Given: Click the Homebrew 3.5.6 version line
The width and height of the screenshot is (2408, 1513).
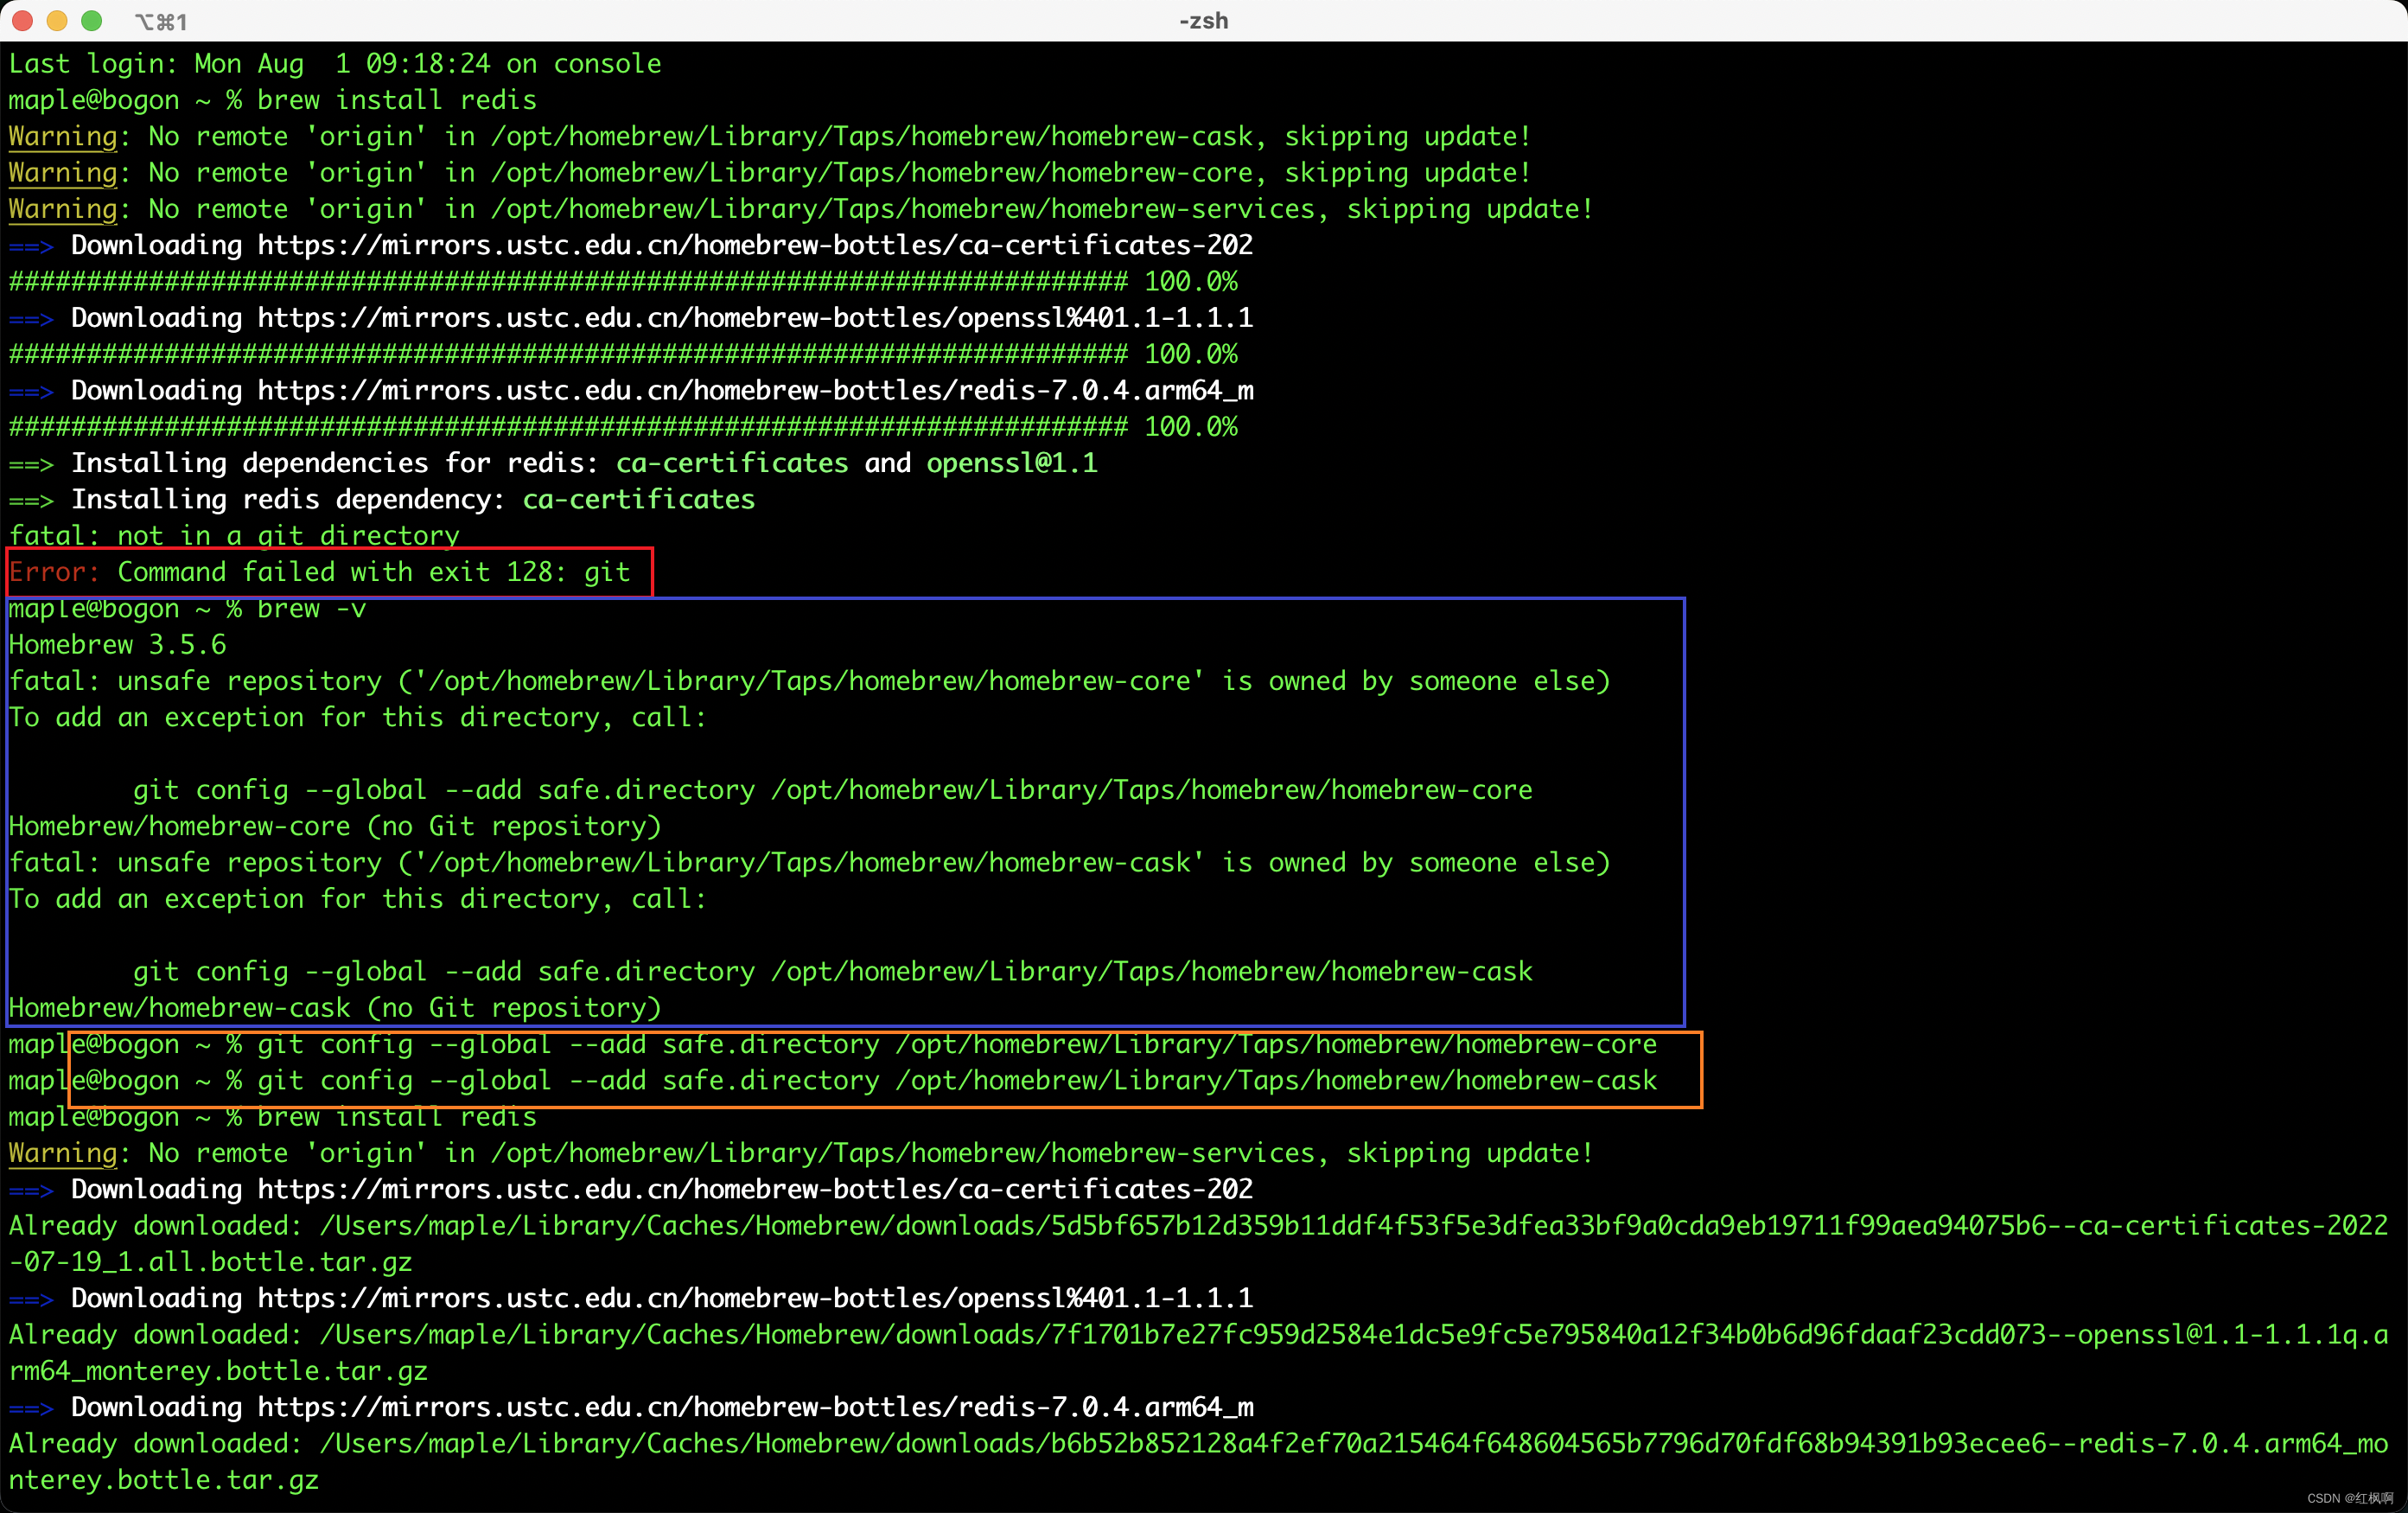Looking at the screenshot, I should click(x=118, y=645).
